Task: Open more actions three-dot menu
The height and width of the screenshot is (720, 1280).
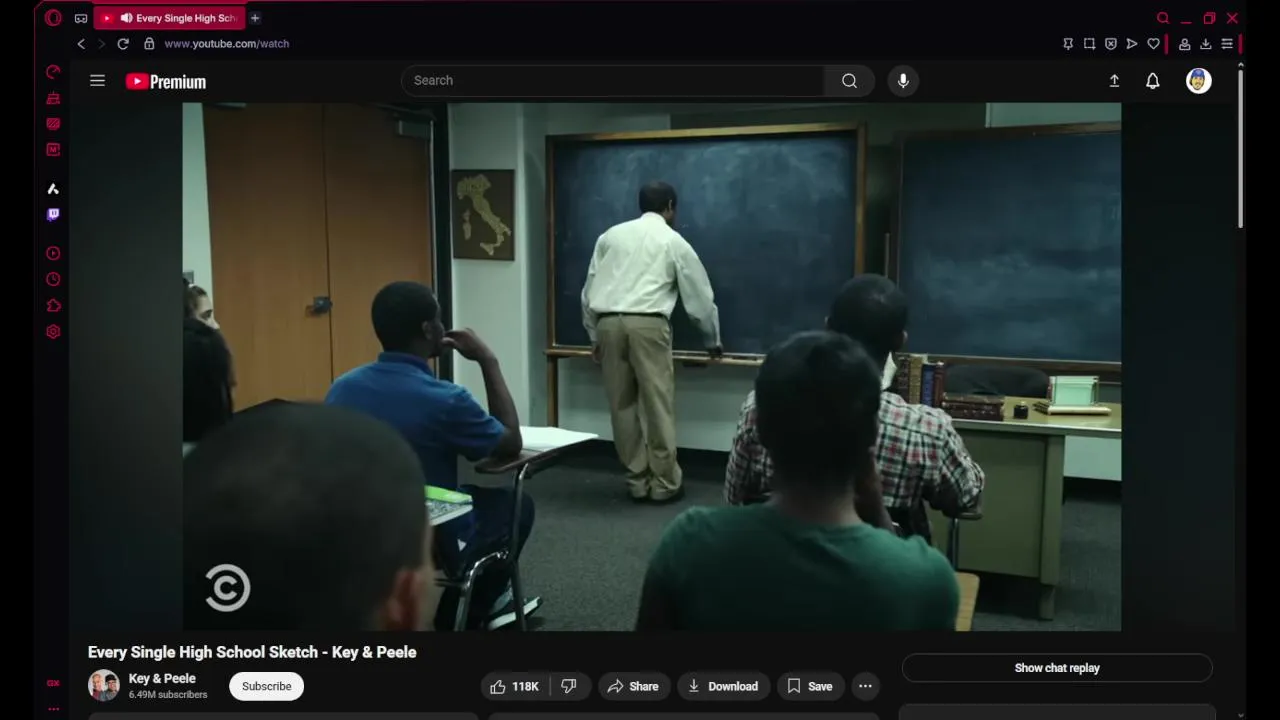Action: point(865,686)
